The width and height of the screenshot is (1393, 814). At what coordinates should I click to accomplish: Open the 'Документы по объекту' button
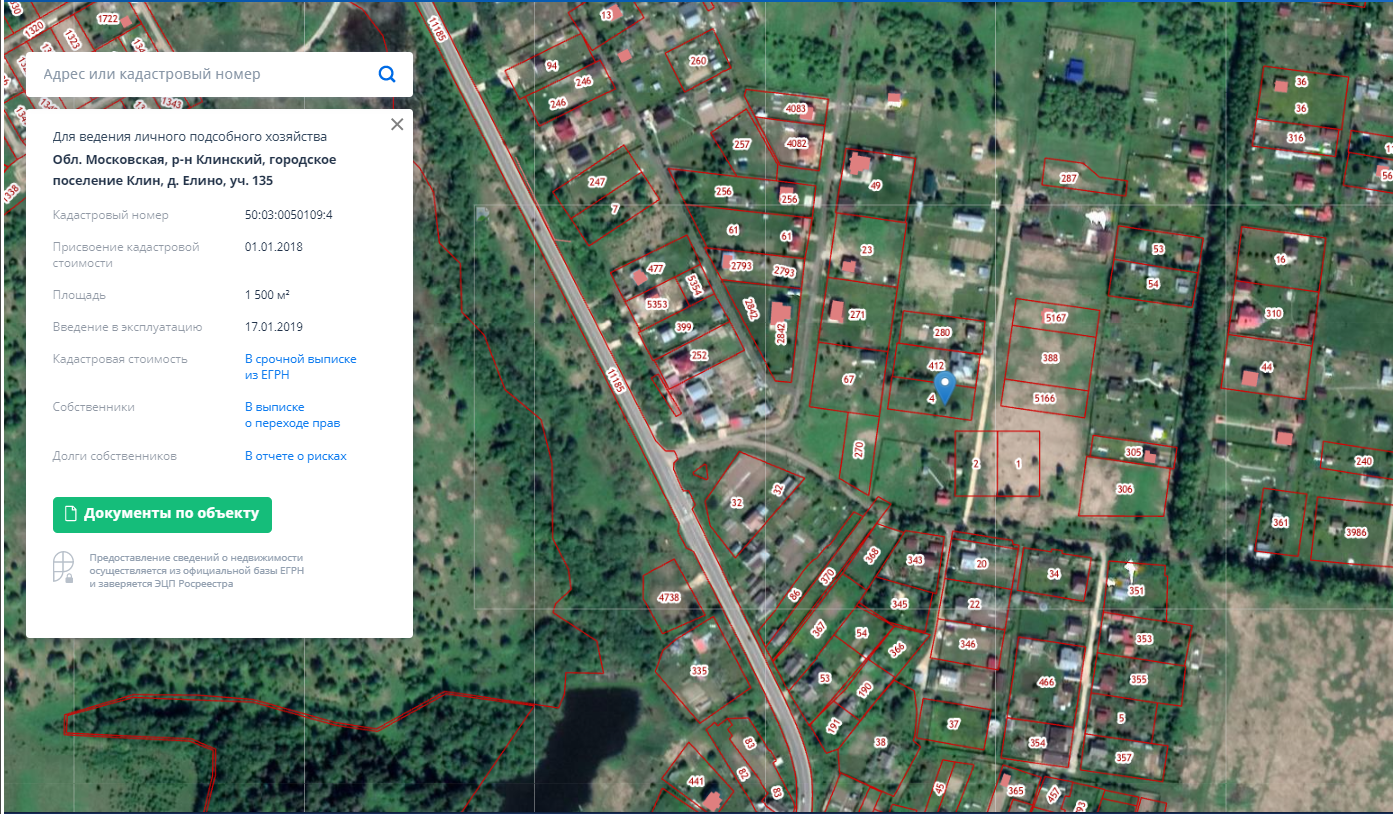click(x=162, y=514)
